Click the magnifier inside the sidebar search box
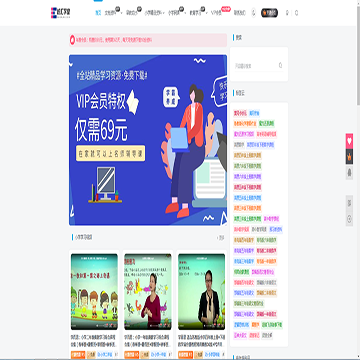Screen dimensions: 360x360 point(280,65)
